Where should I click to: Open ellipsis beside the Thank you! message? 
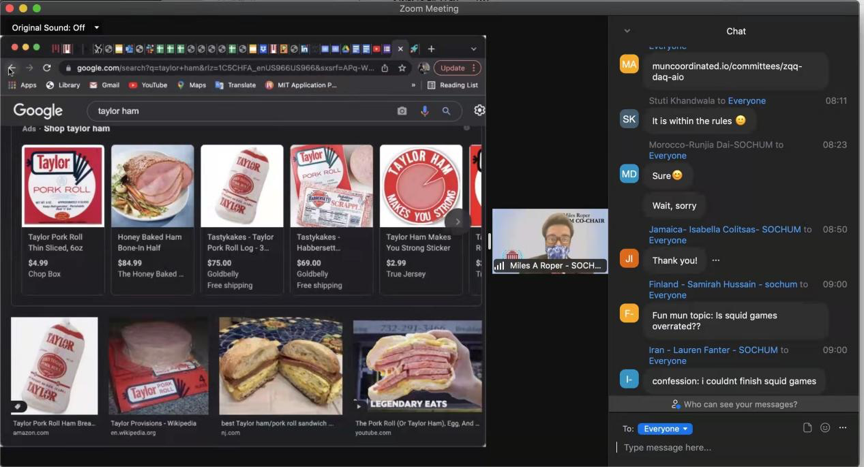click(x=715, y=260)
